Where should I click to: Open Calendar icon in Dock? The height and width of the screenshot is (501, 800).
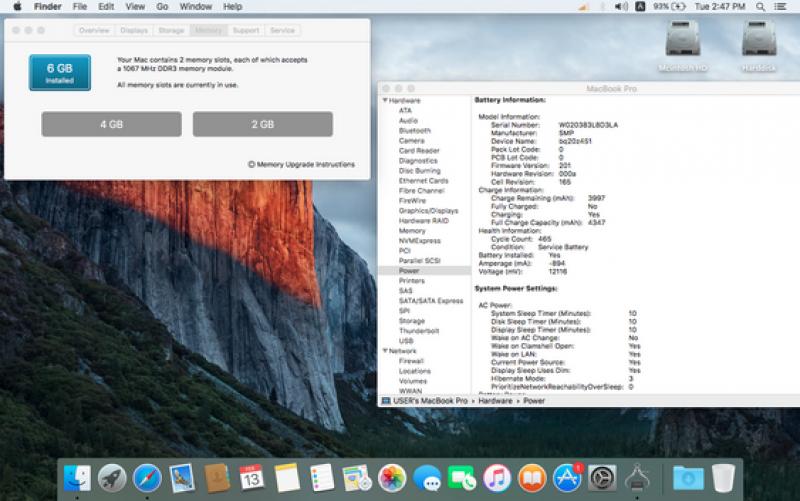(252, 478)
